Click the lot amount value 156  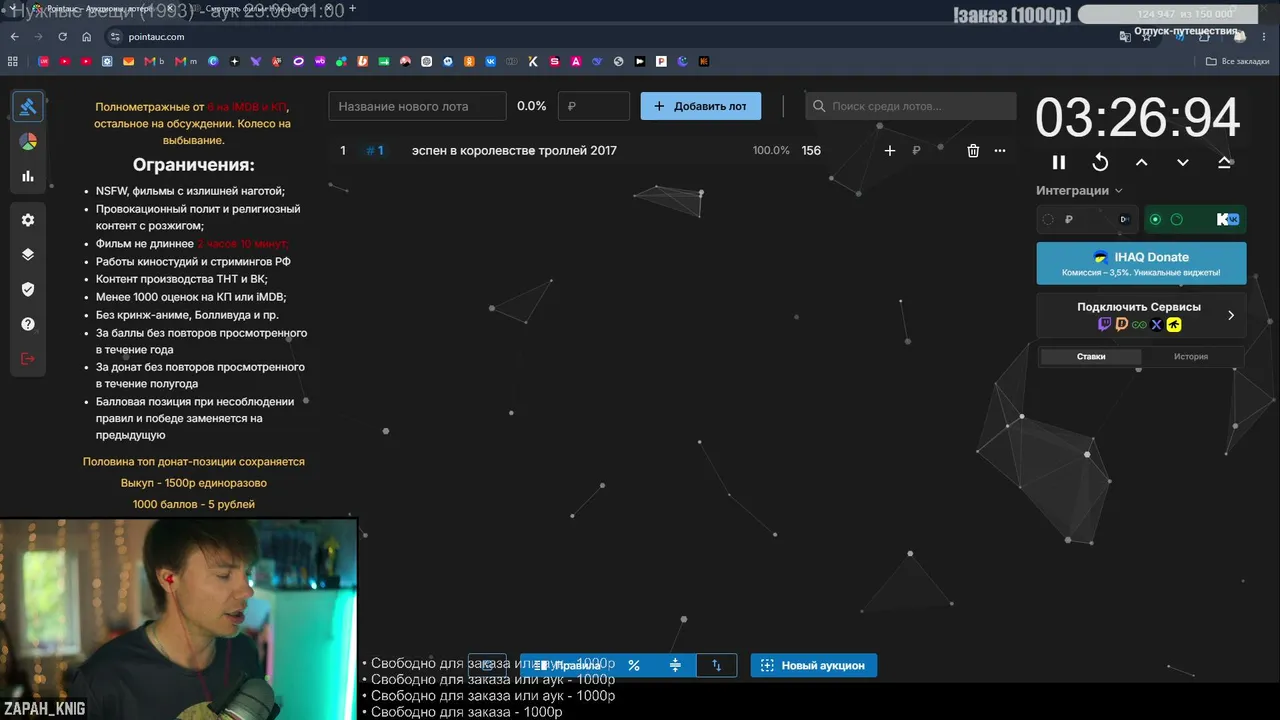coord(811,151)
